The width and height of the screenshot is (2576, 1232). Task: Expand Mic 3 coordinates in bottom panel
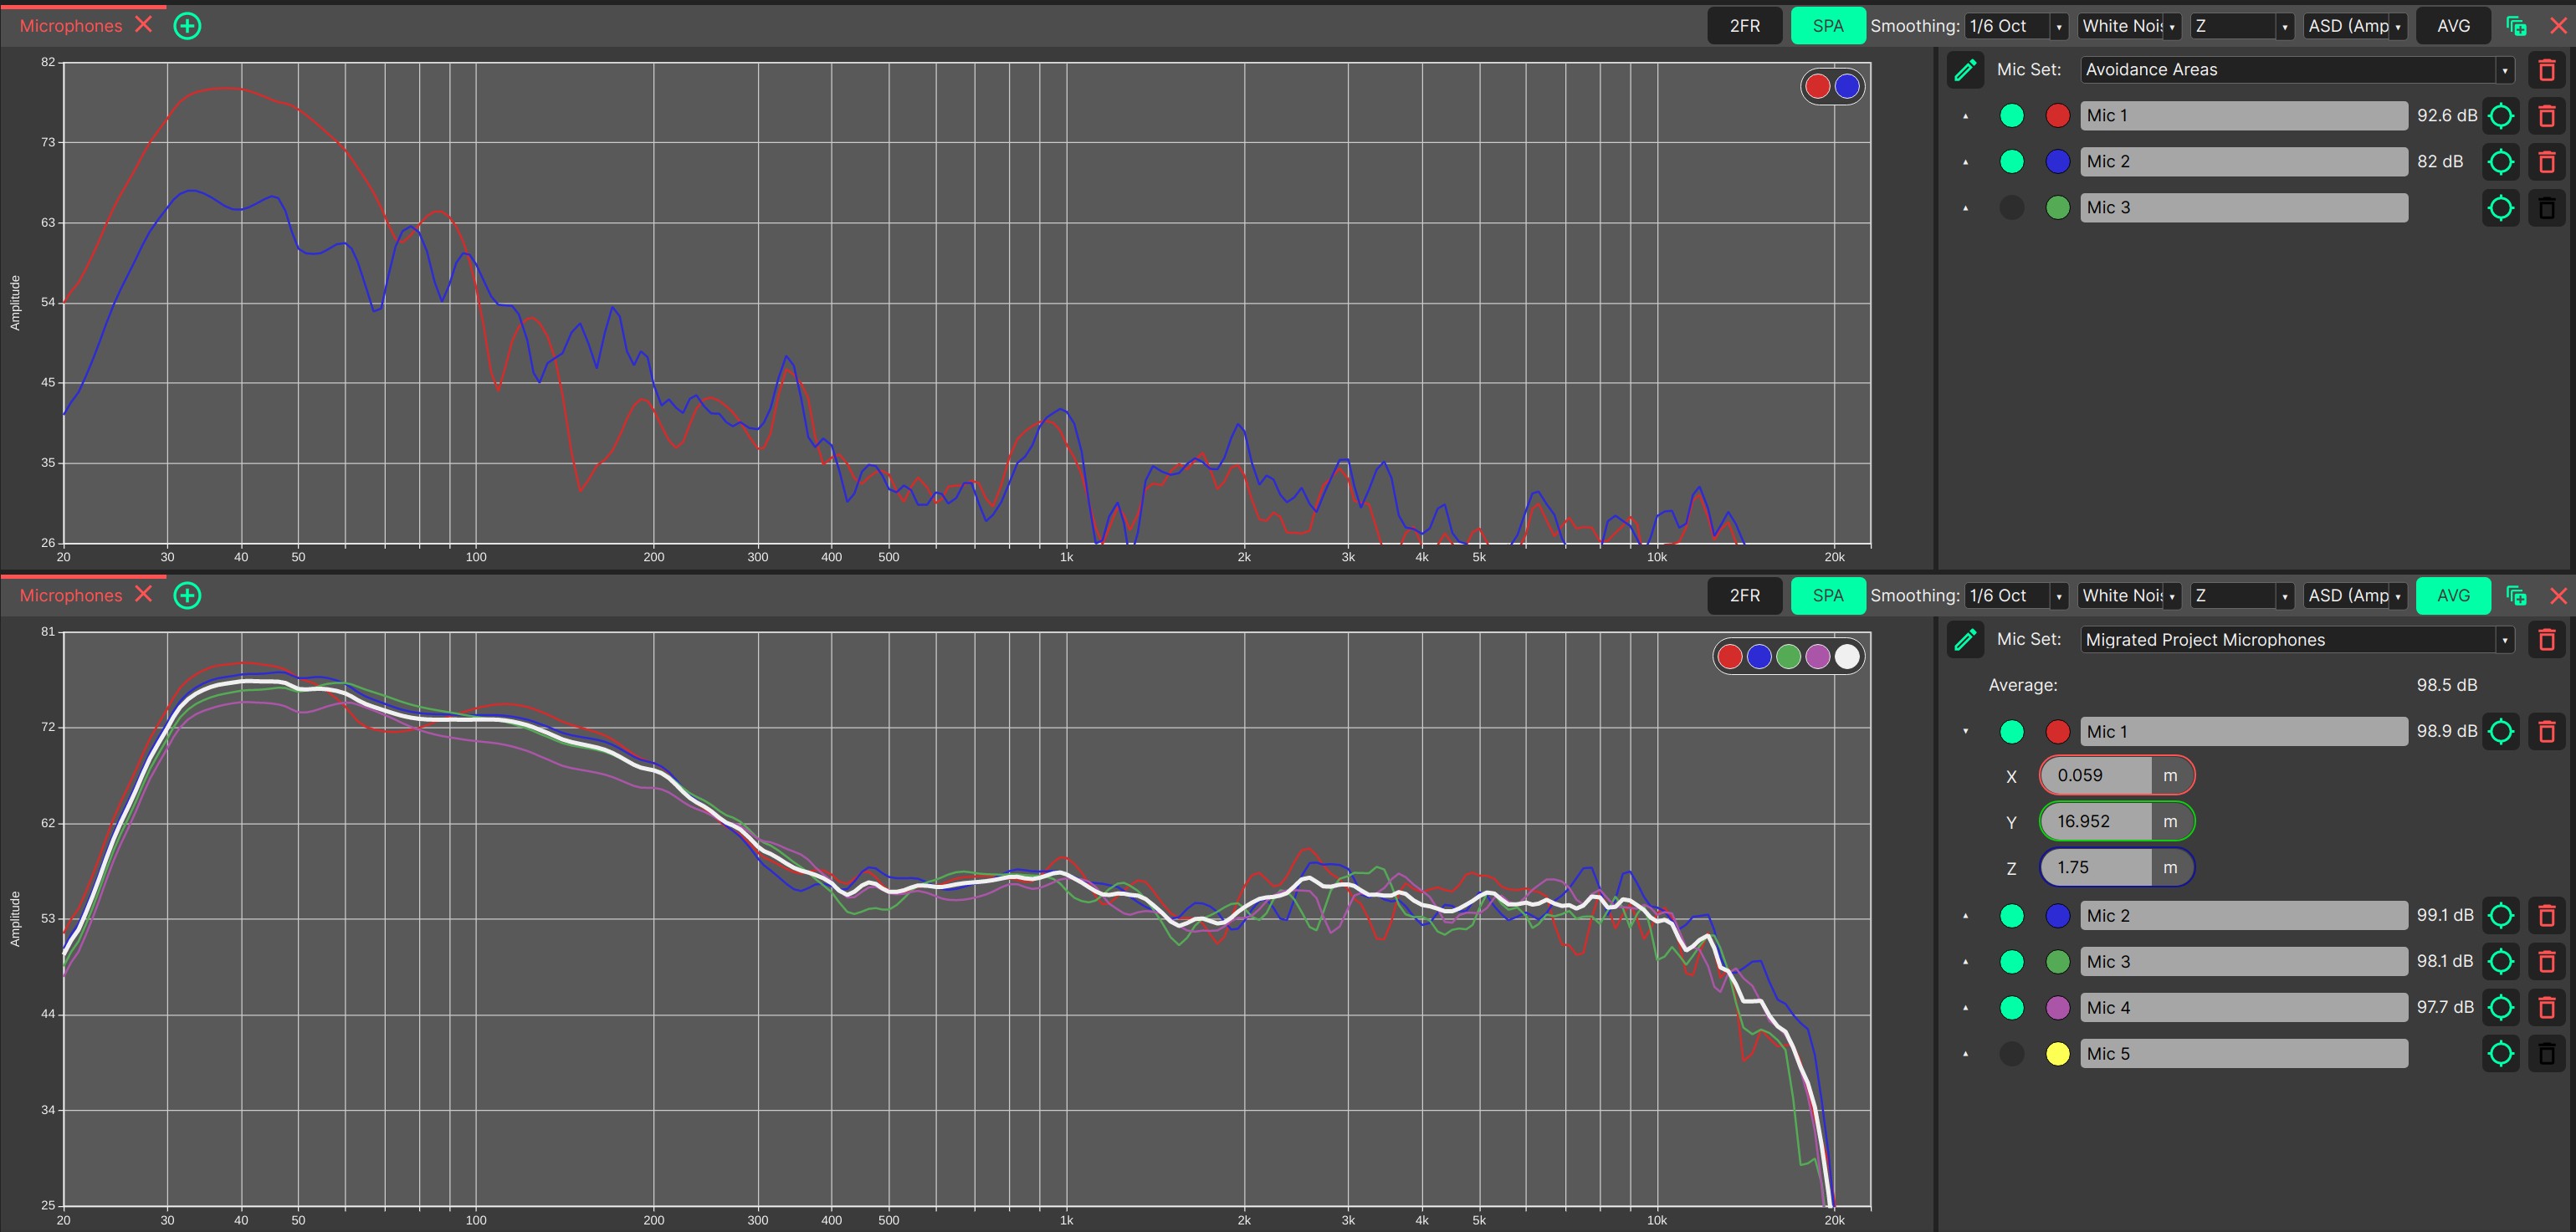point(1965,962)
